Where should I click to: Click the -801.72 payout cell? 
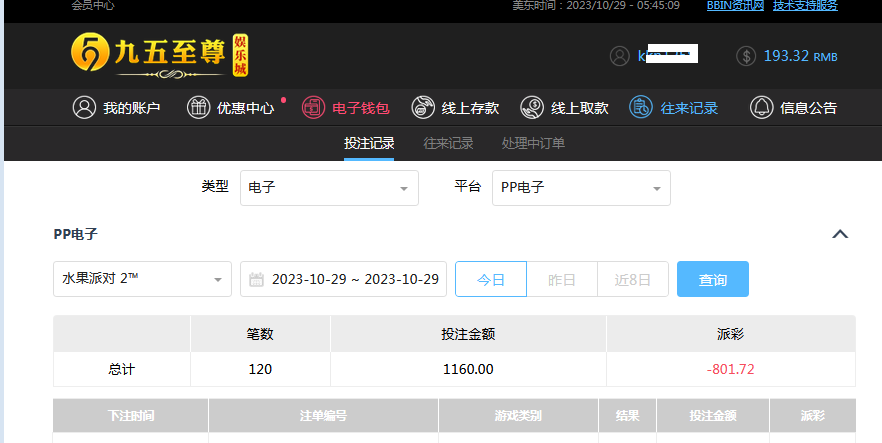(730, 369)
